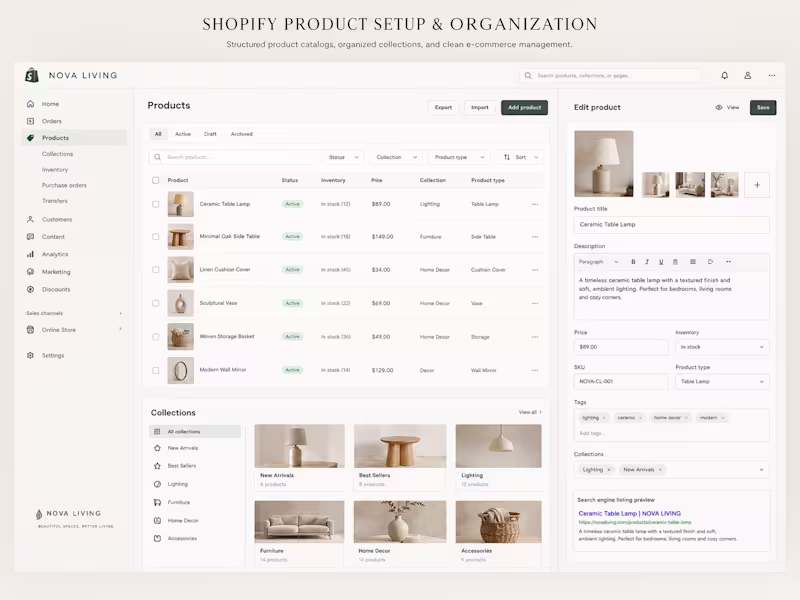
Task: Remove the lighting tag
Action: [604, 418]
